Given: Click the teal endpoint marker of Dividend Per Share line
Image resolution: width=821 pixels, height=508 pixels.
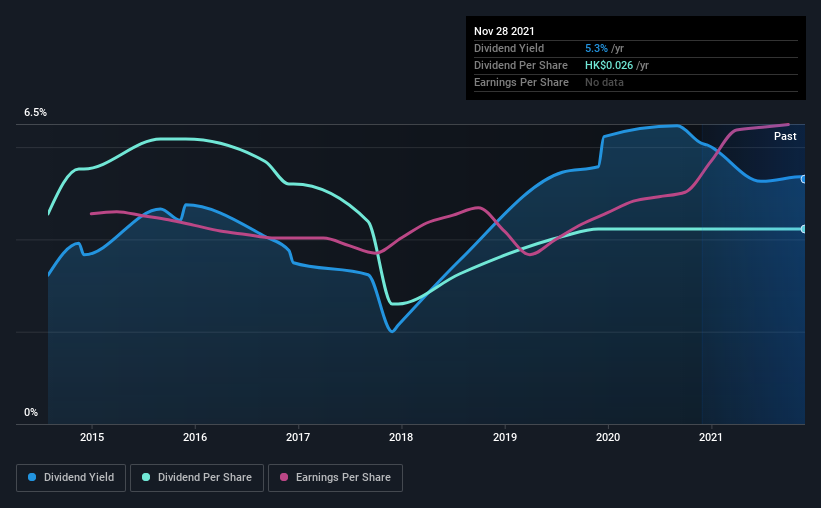Looking at the screenshot, I should point(803,229).
